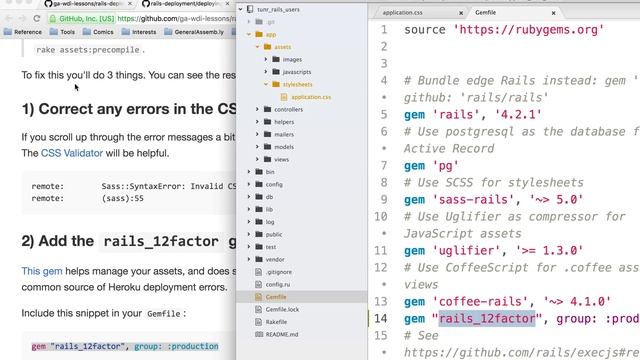
Task: Select the rails-deployment browser tab
Action: pyautogui.click(x=183, y=4)
